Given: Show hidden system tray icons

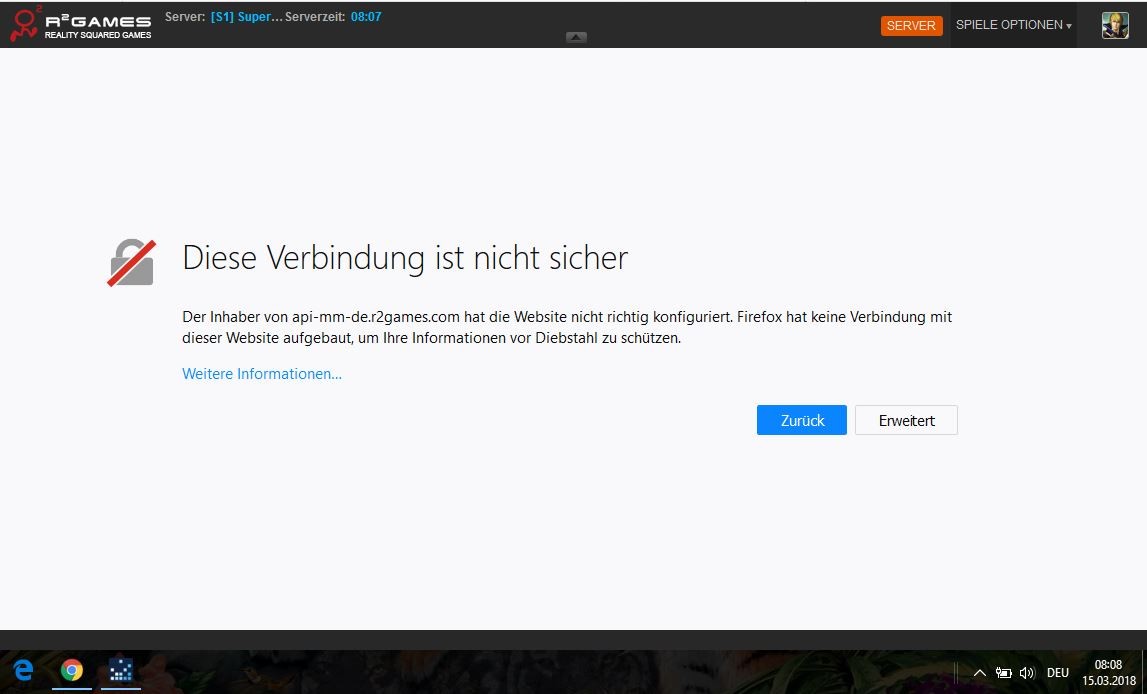Looking at the screenshot, I should click(x=979, y=673).
